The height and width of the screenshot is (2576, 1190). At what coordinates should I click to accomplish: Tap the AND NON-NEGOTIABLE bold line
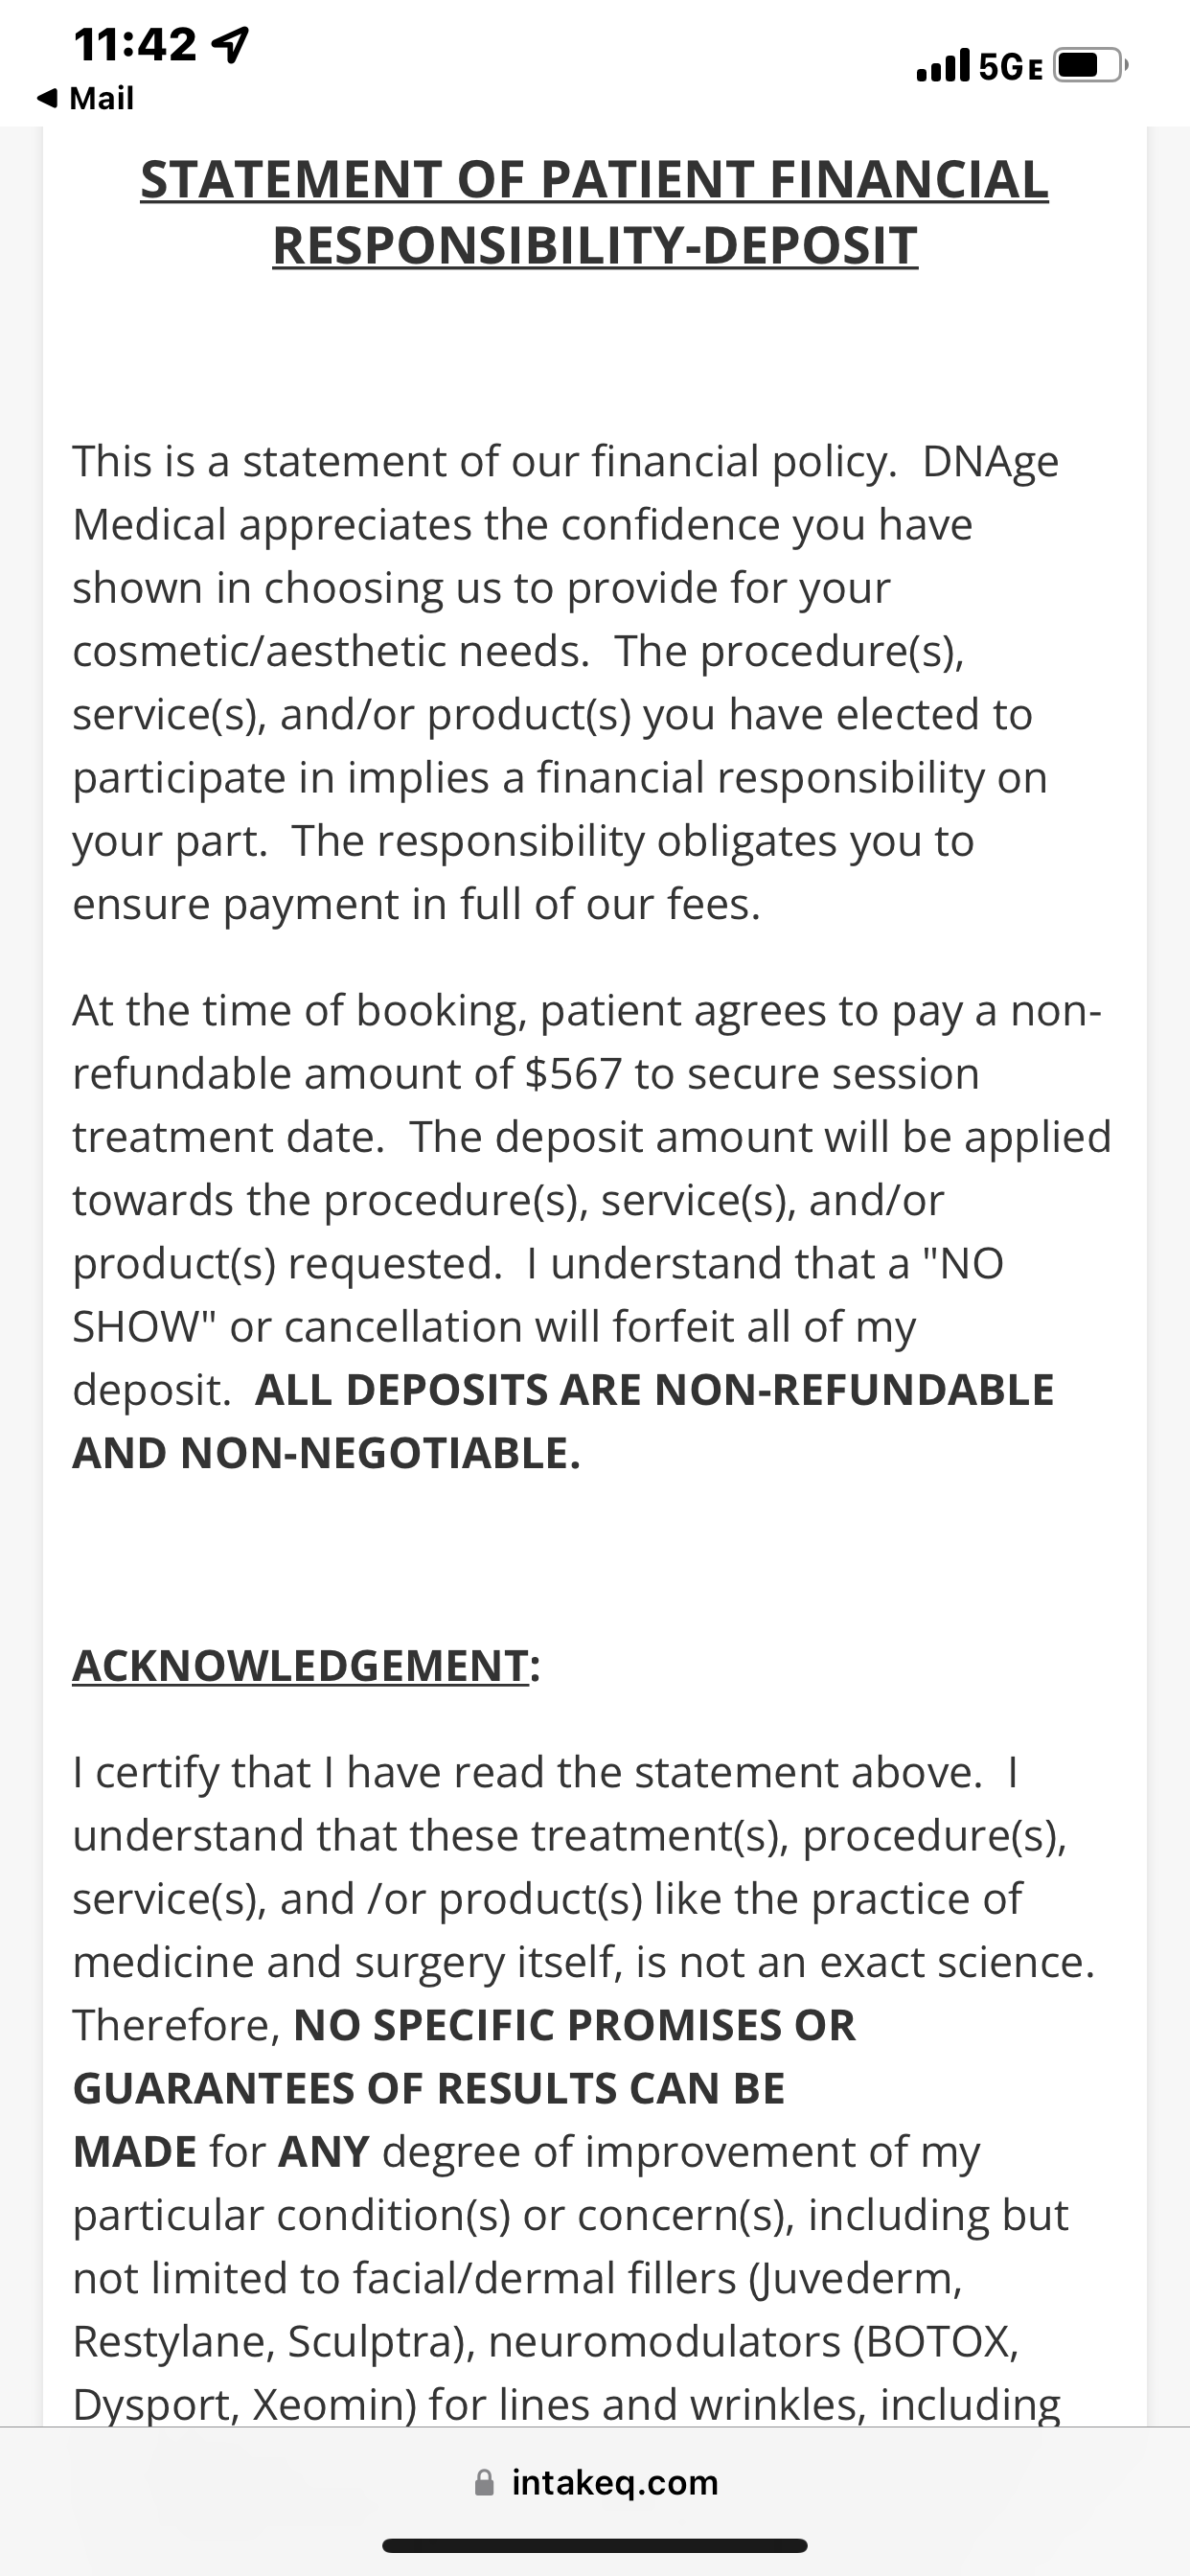(x=326, y=1453)
